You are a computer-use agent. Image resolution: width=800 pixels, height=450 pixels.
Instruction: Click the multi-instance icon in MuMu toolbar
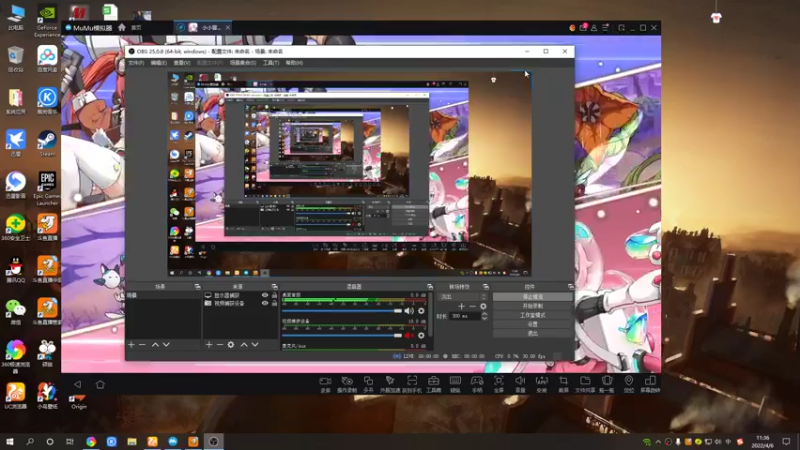(368, 381)
